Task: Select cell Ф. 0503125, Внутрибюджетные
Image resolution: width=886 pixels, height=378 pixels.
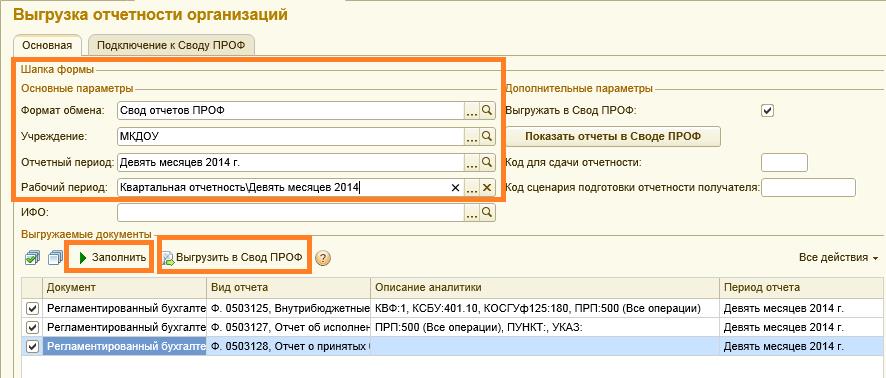Action: point(289,309)
